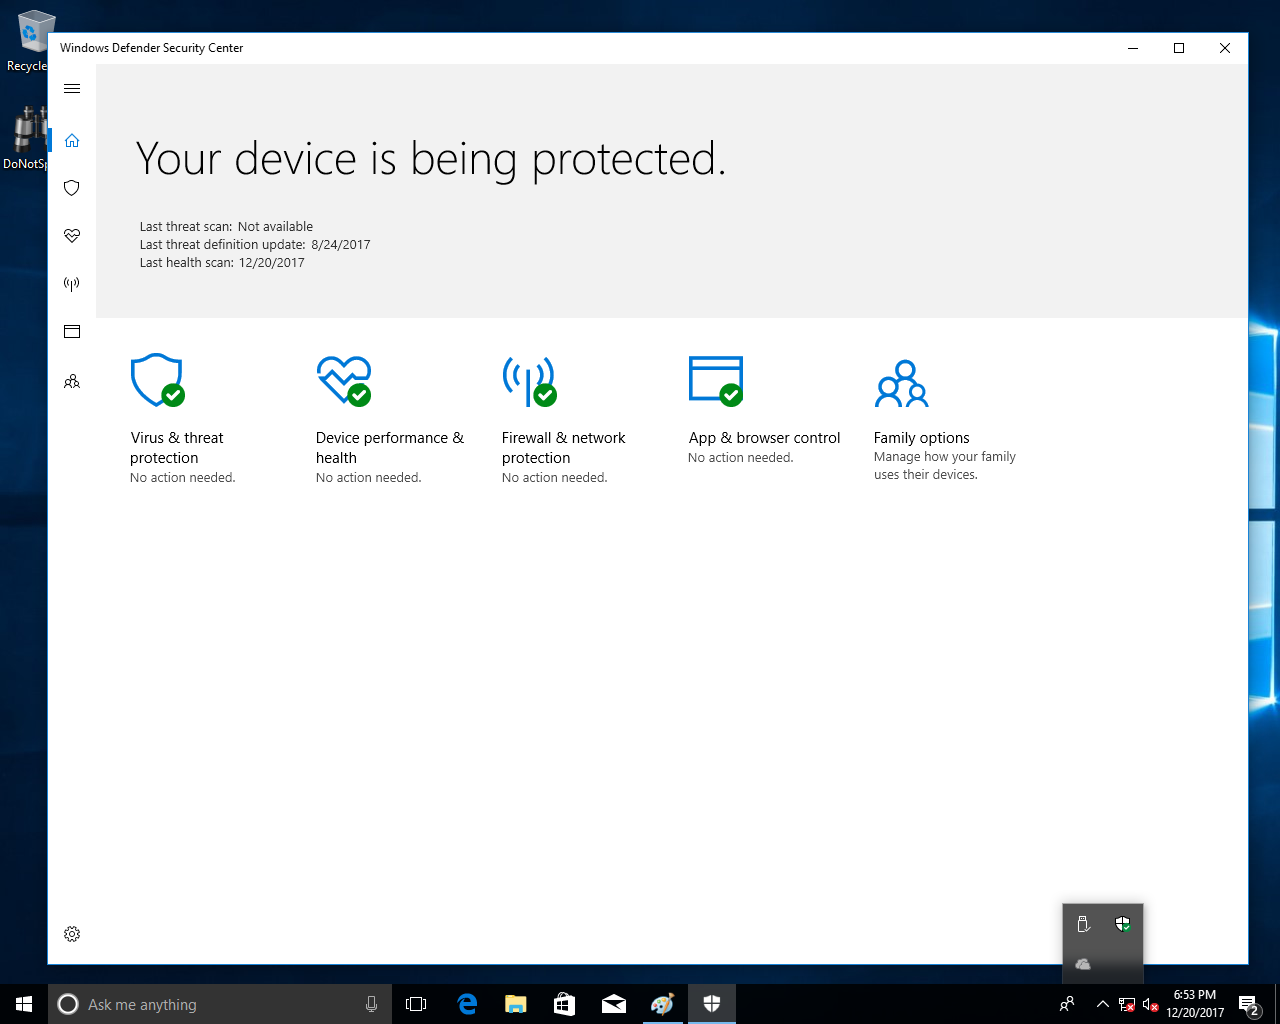Open the Recycle Bin desktop icon
Image resolution: width=1280 pixels, height=1024 pixels.
(x=26, y=42)
